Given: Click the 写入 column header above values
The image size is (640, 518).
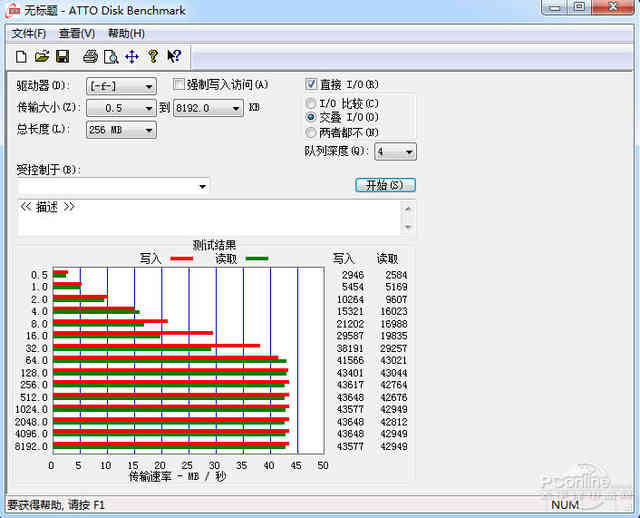Looking at the screenshot, I should (x=343, y=258).
